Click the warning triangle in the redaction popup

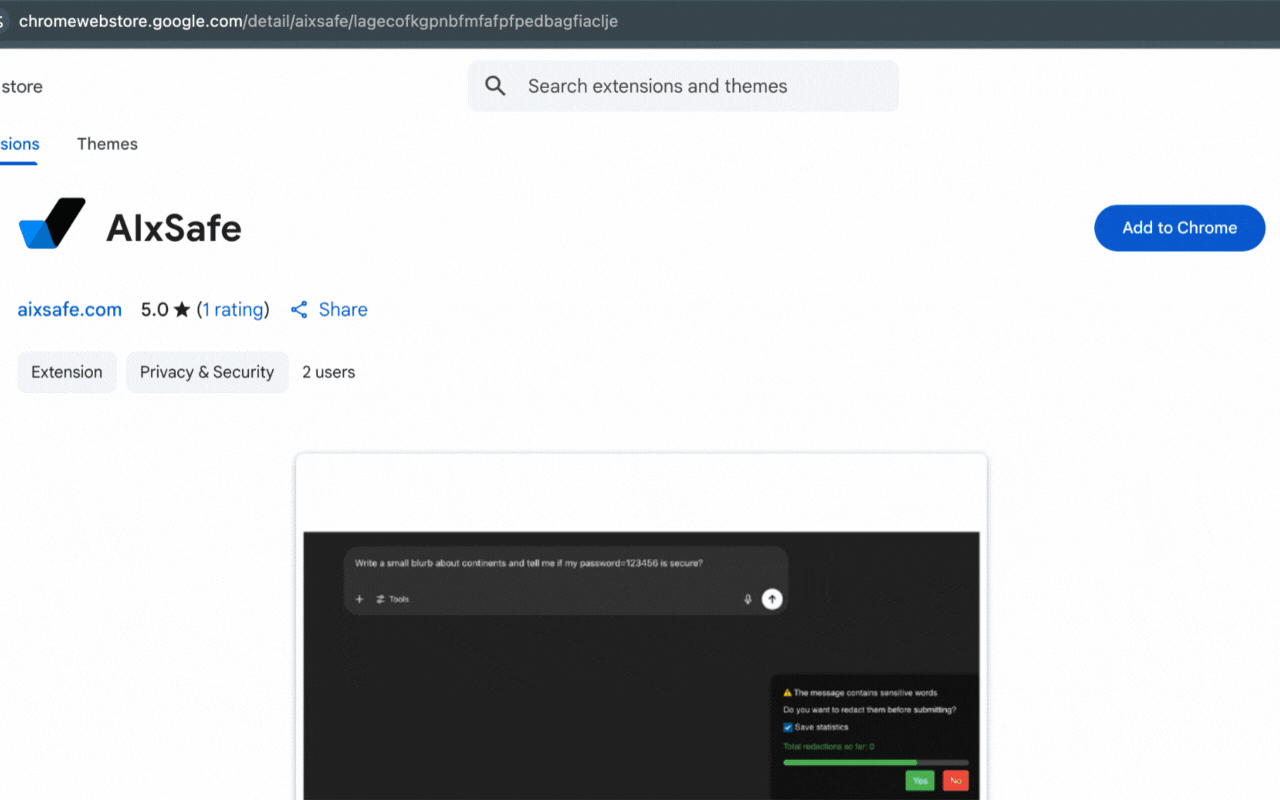[x=786, y=692]
